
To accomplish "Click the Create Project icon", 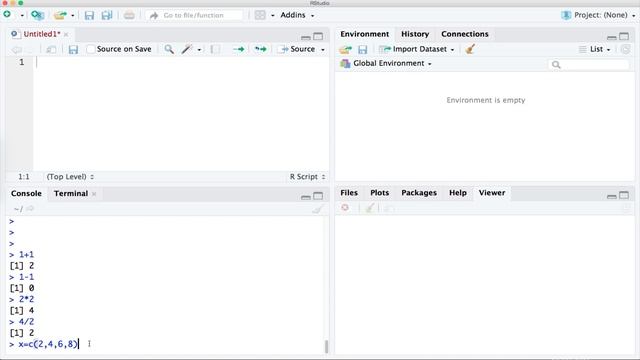I will pos(38,15).
